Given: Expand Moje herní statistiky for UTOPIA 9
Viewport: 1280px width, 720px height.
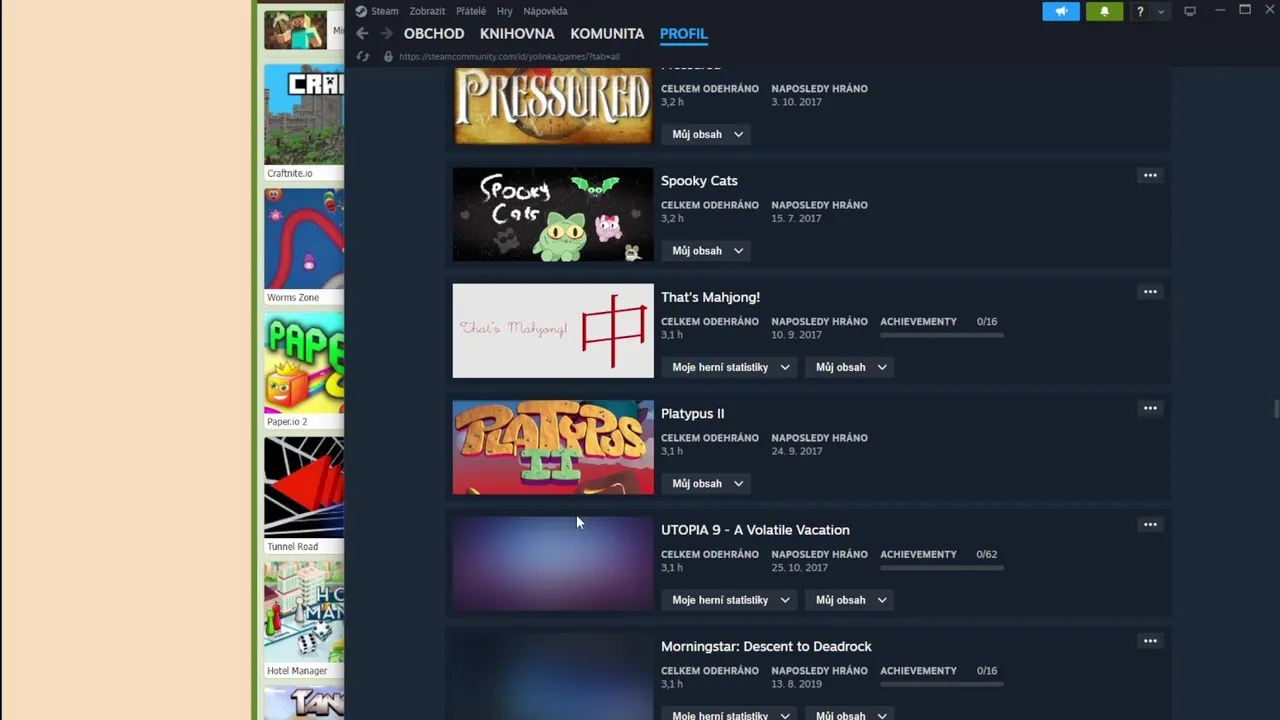Looking at the screenshot, I should [x=730, y=600].
